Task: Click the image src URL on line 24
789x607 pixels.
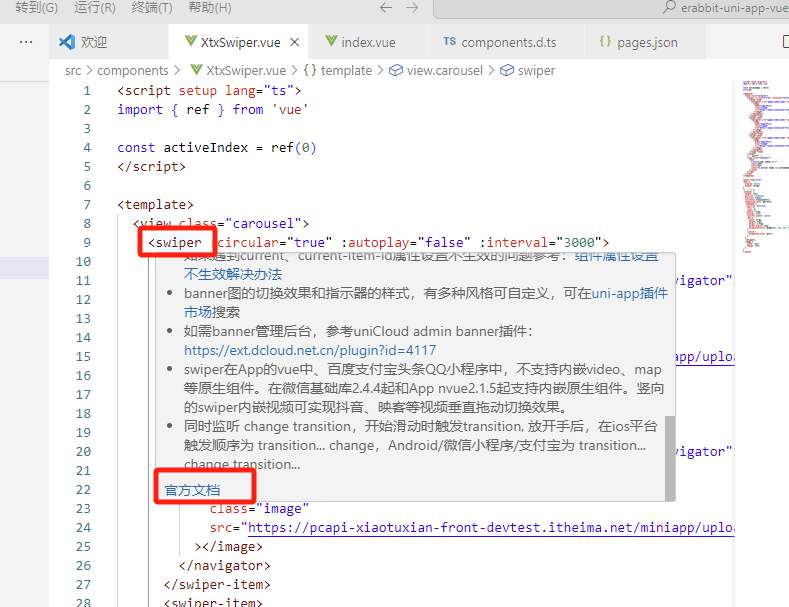Action: point(491,527)
